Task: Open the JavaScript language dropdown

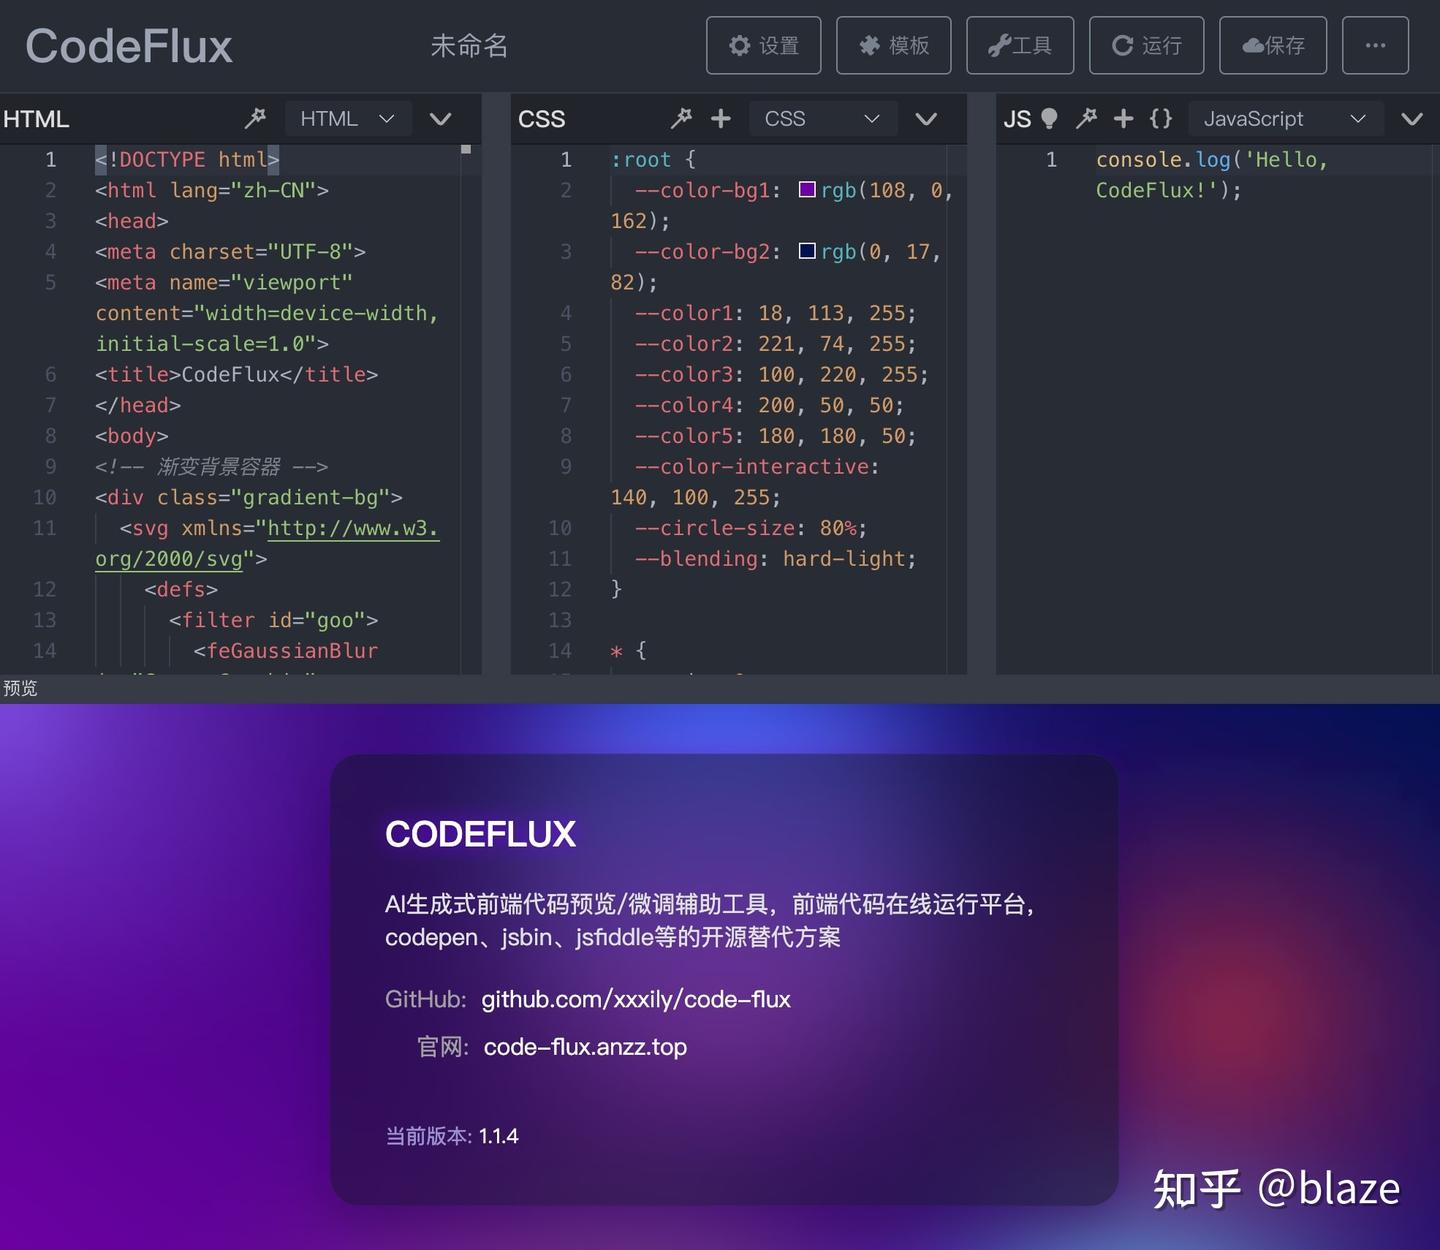Action: [x=1286, y=118]
